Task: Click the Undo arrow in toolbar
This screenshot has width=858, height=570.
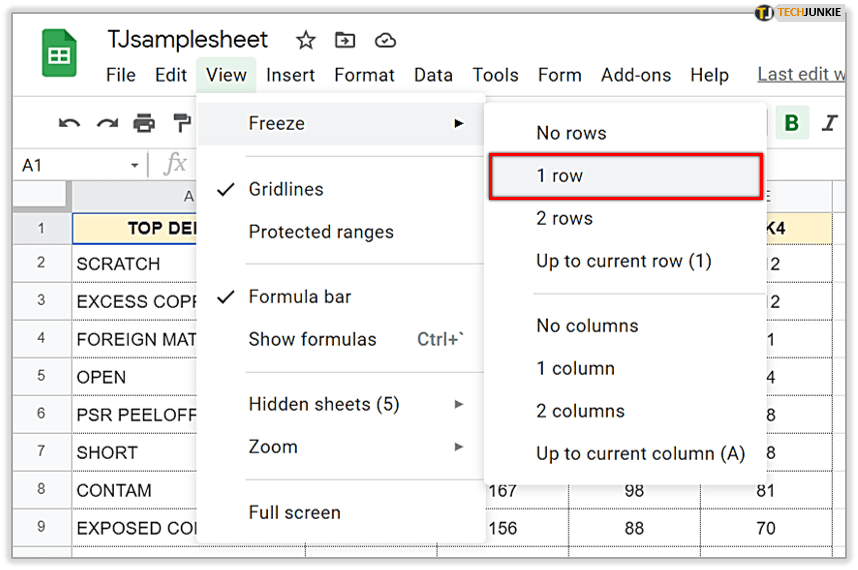Action: (x=69, y=123)
